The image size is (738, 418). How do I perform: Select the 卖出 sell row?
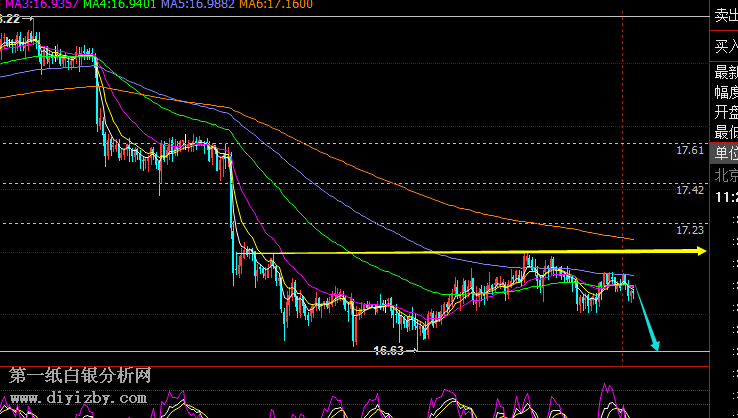(725, 15)
